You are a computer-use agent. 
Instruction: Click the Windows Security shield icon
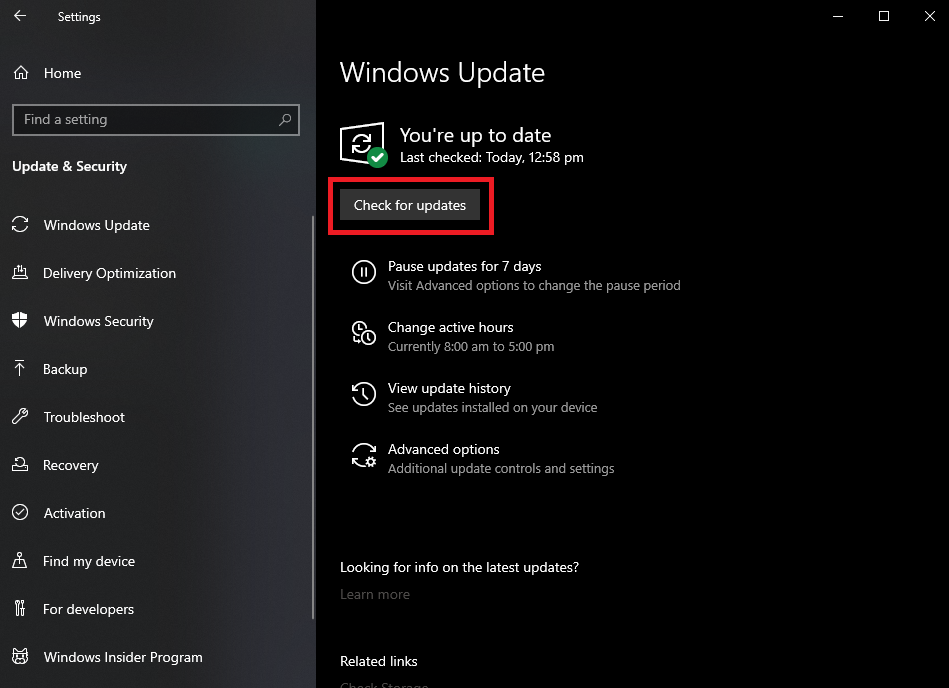pyautogui.click(x=20, y=320)
